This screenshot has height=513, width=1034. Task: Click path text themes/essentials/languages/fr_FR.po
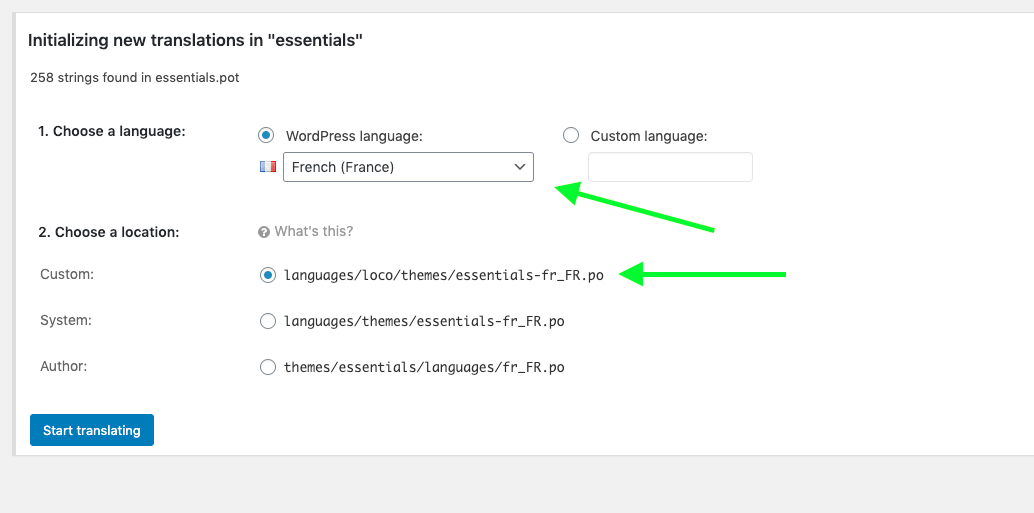[424, 367]
